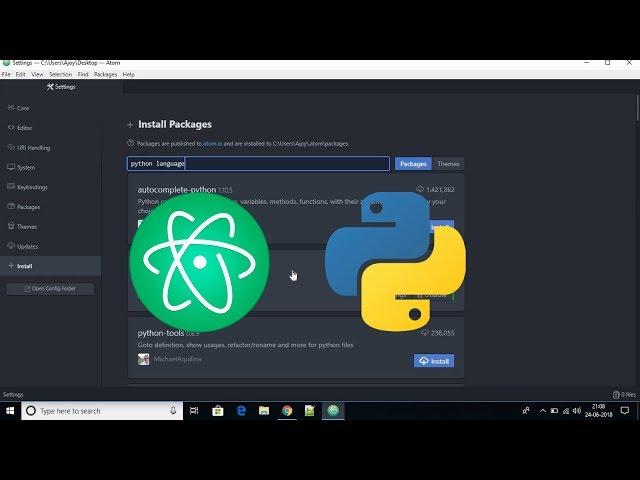Select the Packages search filter button
The width and height of the screenshot is (640, 480).
tap(413, 164)
